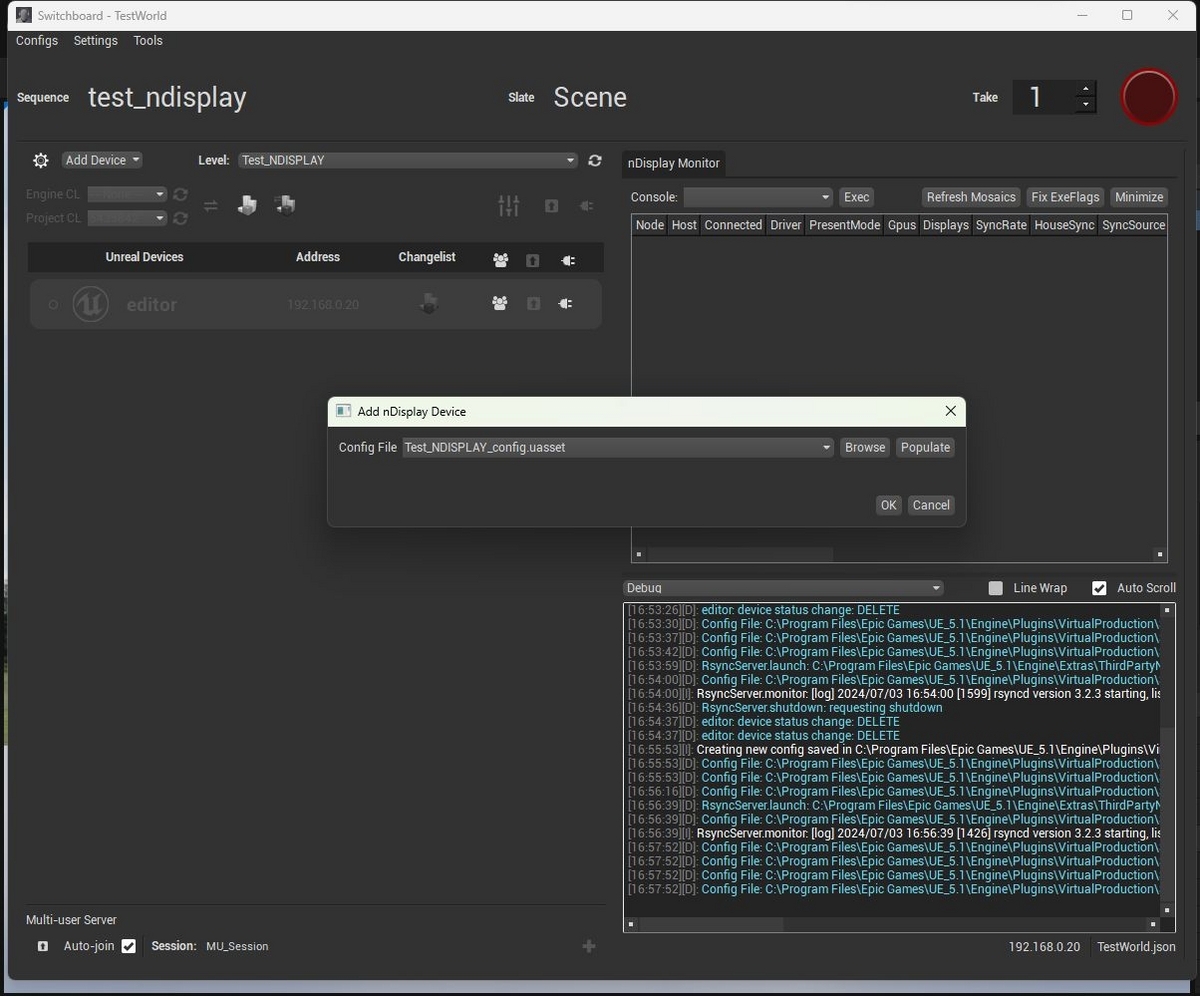Connect all devices from toolbar plug icon
Viewport: 1200px width, 996px height.
(587, 206)
